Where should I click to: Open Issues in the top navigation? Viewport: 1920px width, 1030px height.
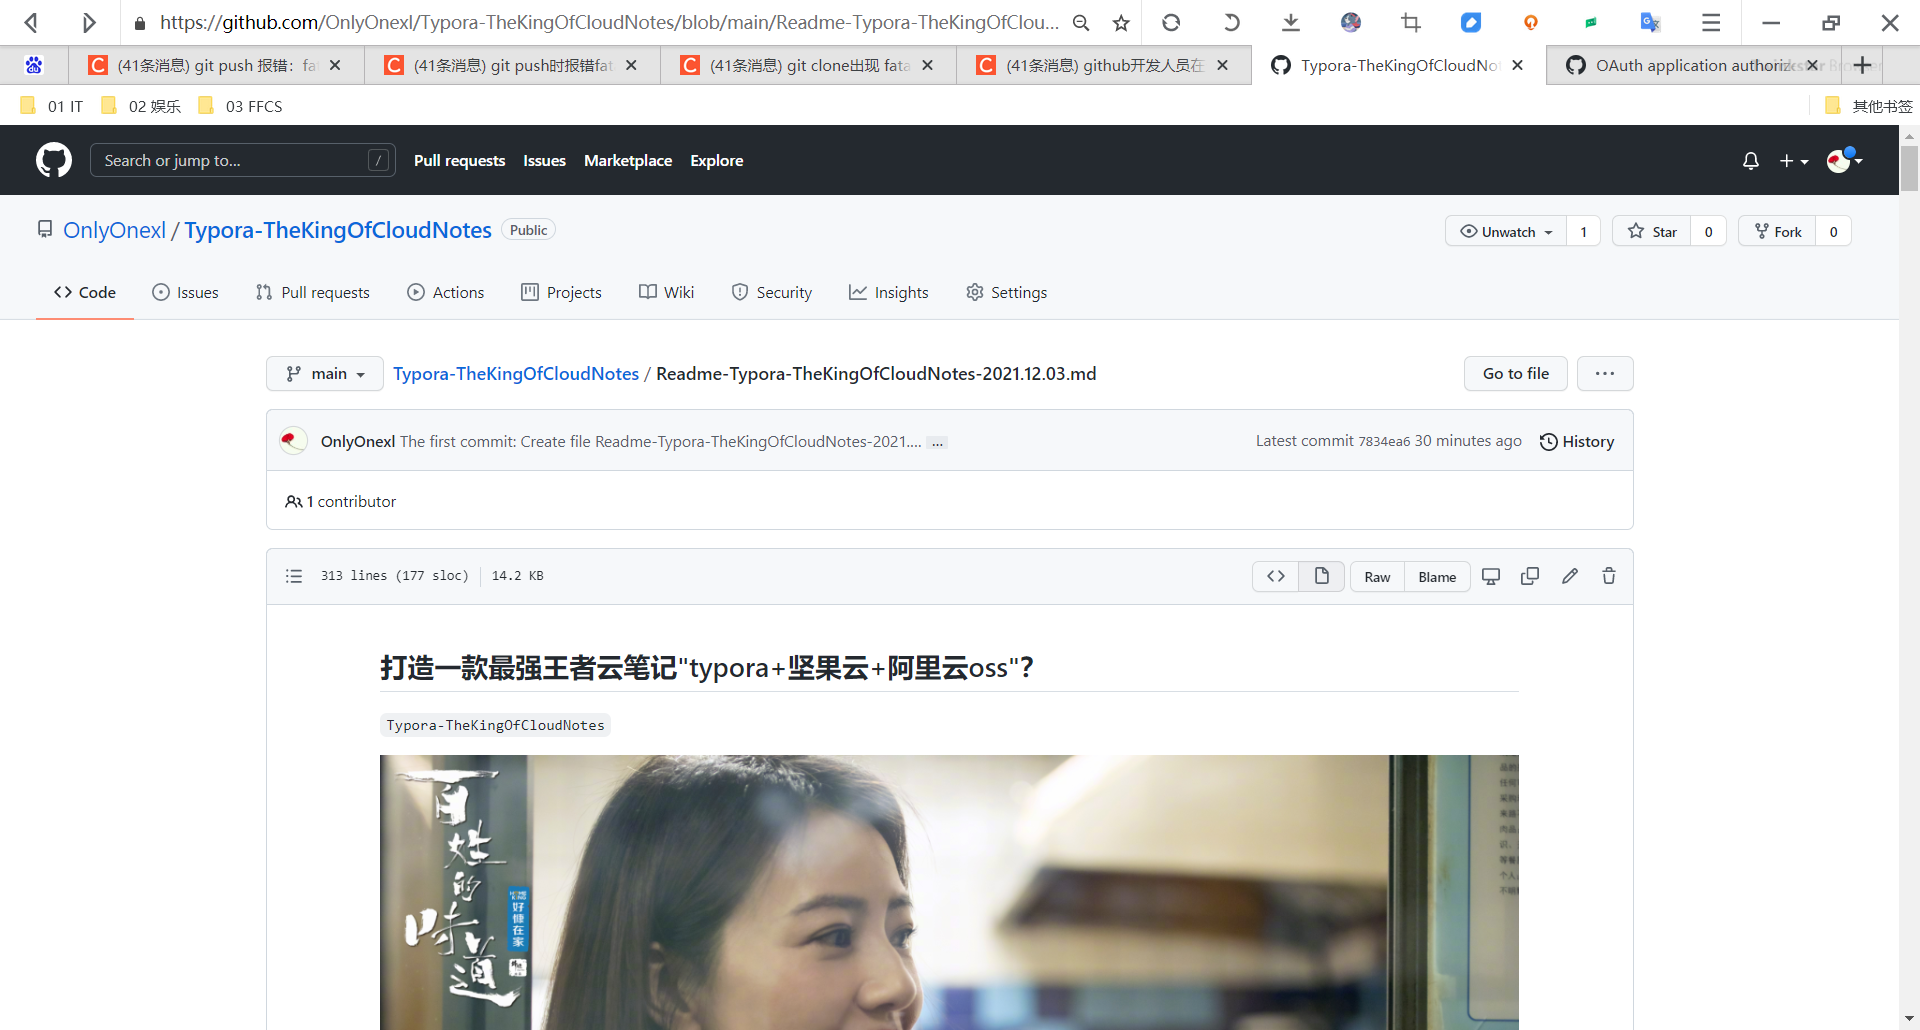[x=544, y=160]
